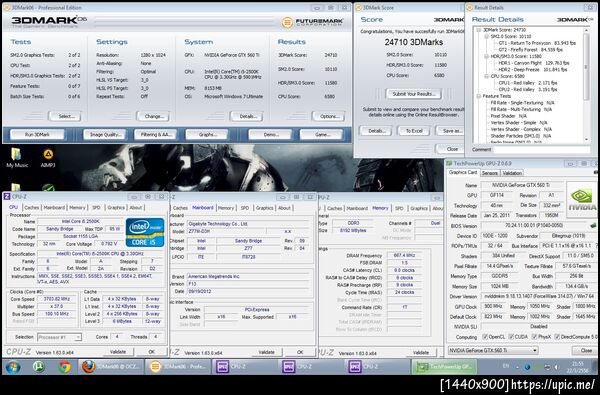Click Change... under Settings
The height and width of the screenshot is (395, 600).
click(153, 116)
